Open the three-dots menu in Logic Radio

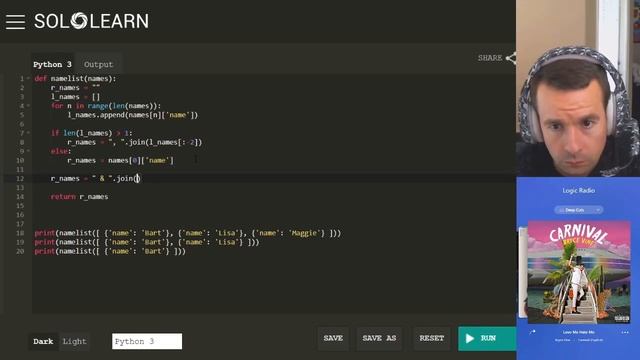(625, 333)
